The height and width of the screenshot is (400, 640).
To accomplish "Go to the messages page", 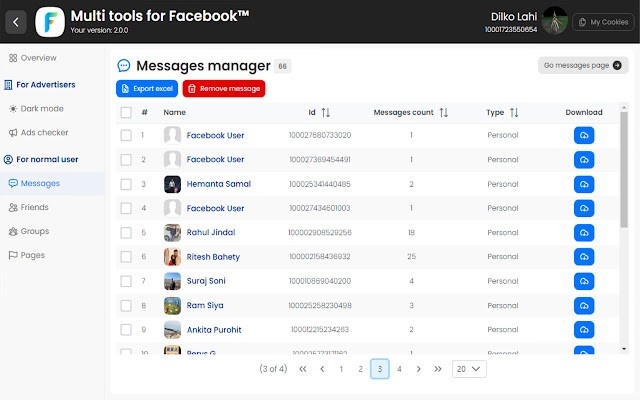I will click(583, 65).
